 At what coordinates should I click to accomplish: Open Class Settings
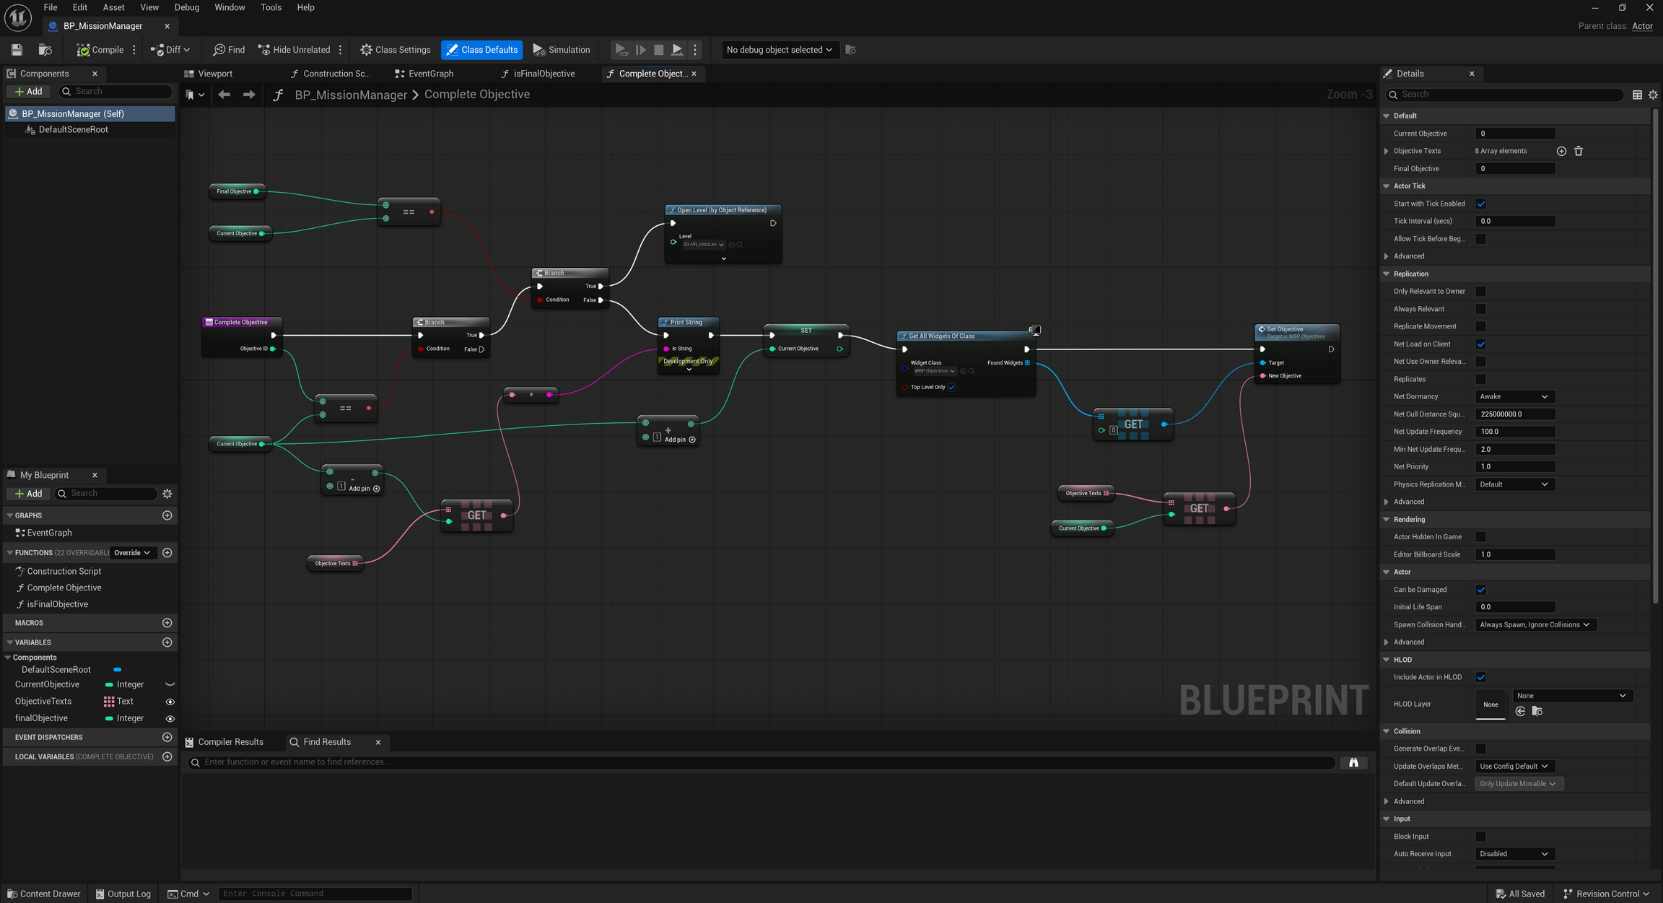tap(396, 50)
